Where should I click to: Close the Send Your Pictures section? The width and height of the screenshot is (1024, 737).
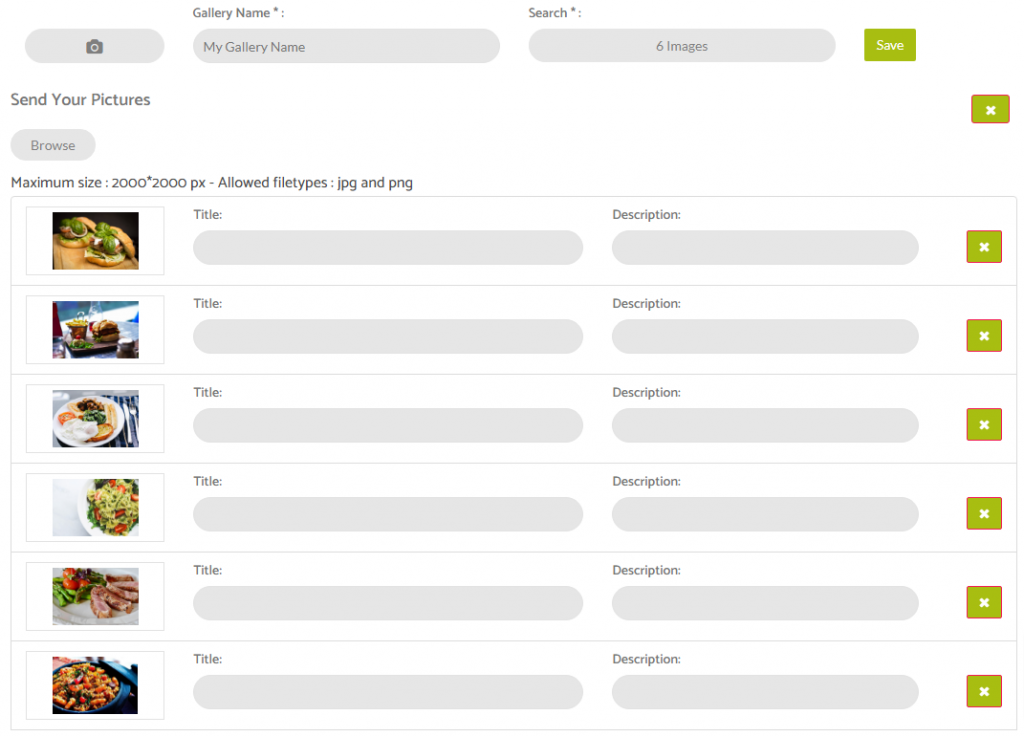coord(990,110)
